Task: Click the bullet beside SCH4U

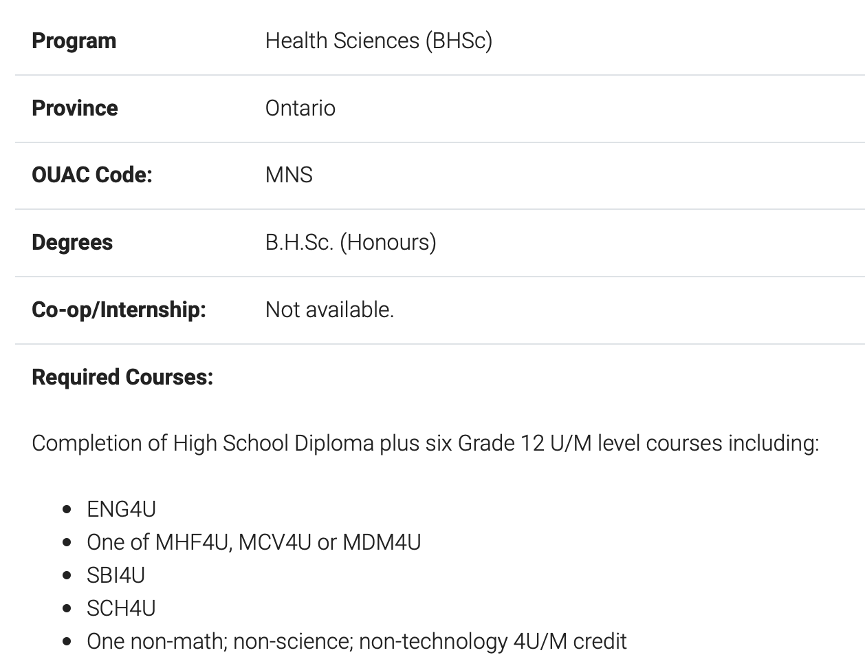Action: (67, 609)
